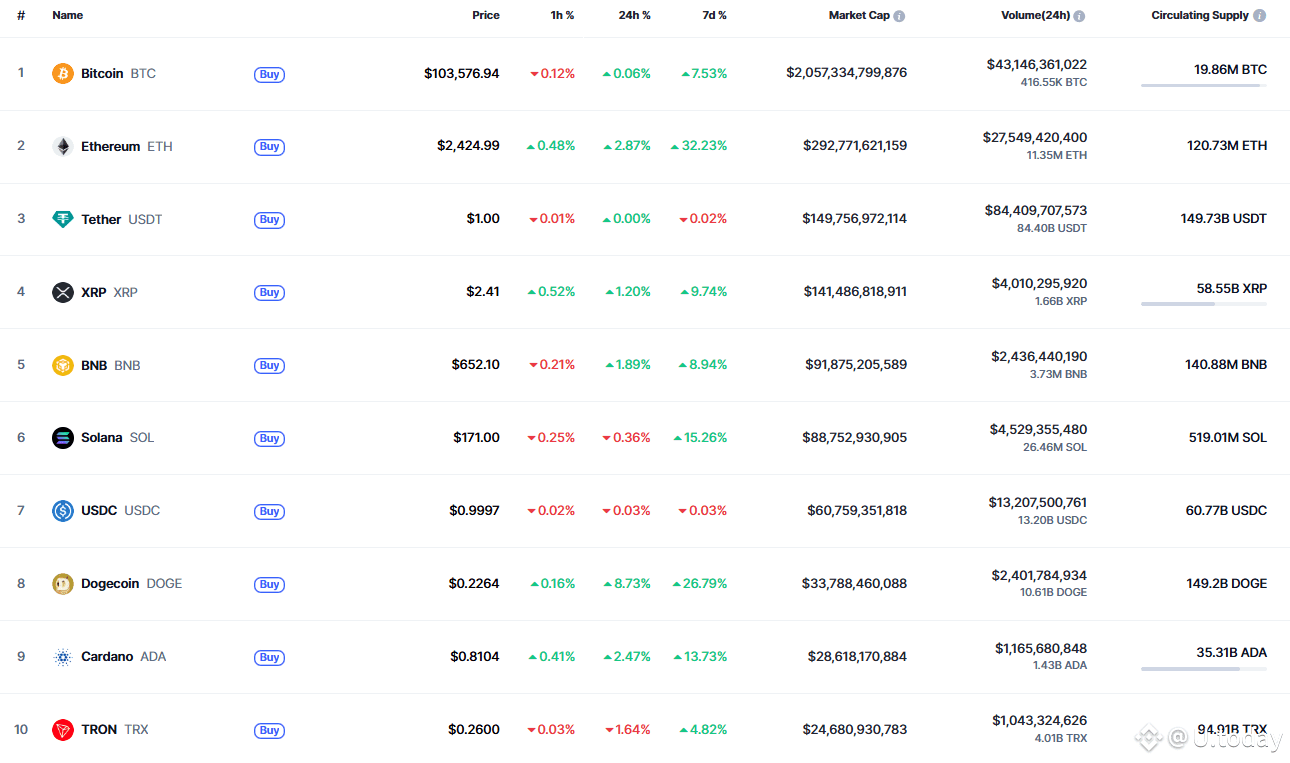Buy Ethereum using its Buy button

269,147
